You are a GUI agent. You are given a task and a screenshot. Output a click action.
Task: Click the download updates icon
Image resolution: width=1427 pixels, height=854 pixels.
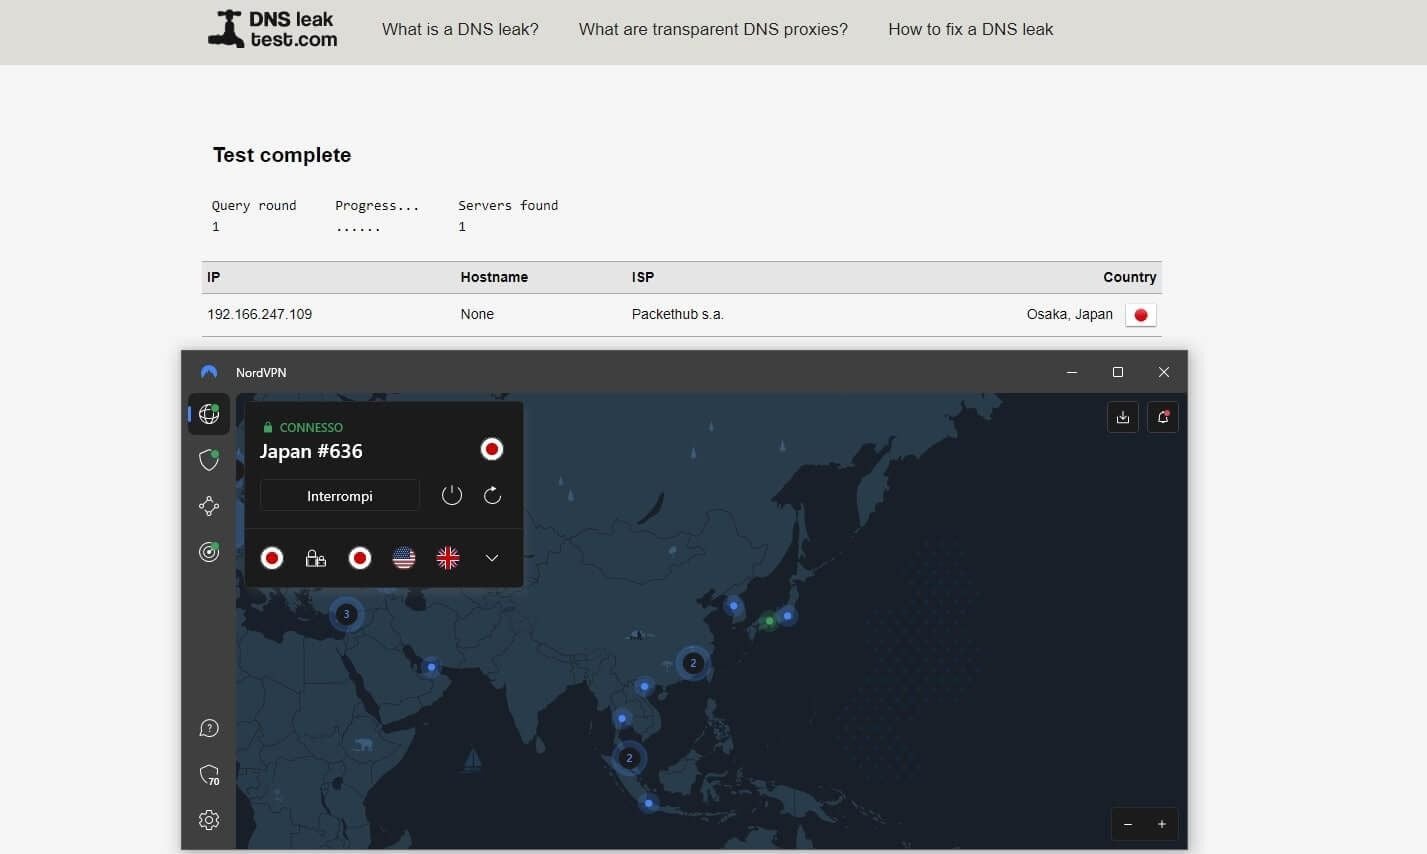click(x=1123, y=417)
